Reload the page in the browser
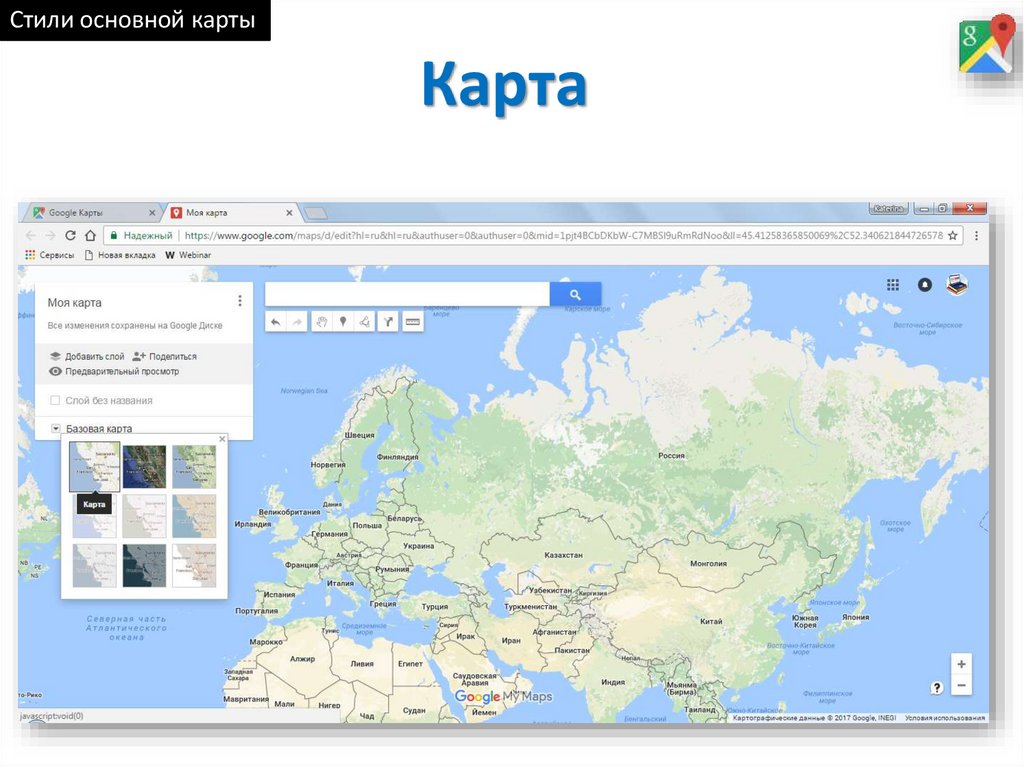 70,236
